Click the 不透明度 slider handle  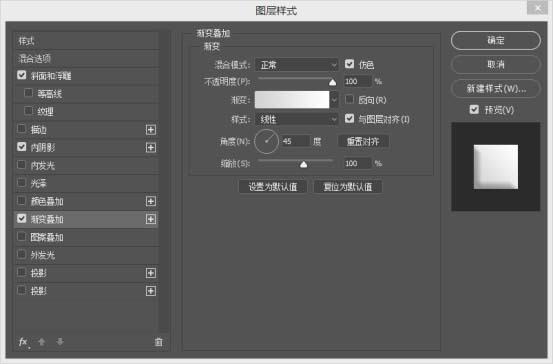tap(332, 82)
